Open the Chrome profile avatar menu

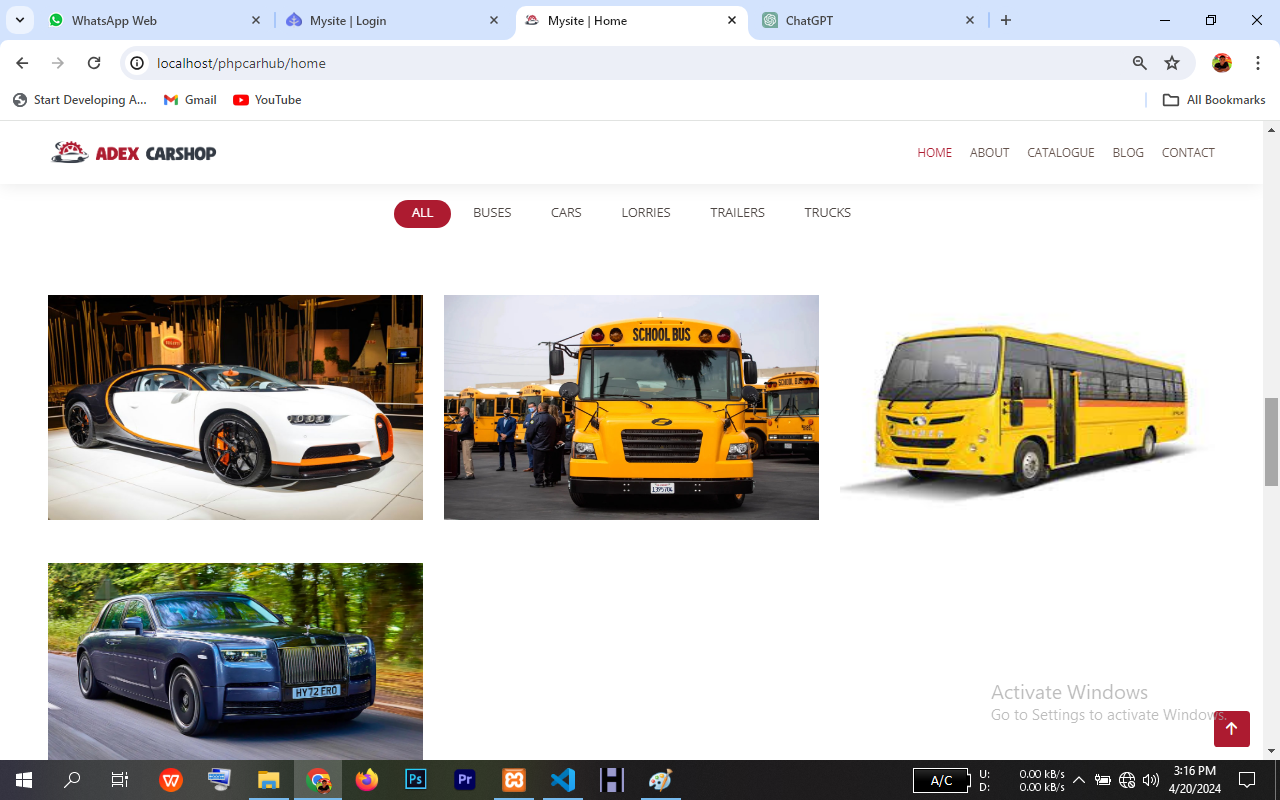(1222, 62)
